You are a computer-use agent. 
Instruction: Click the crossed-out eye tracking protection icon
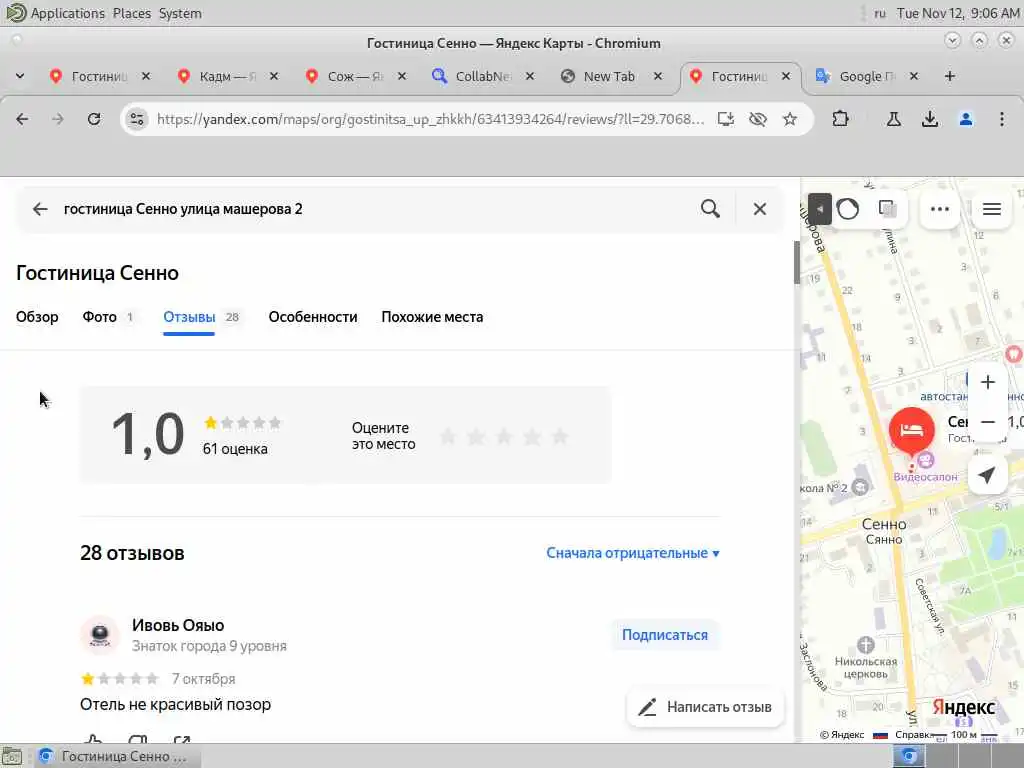(x=758, y=119)
